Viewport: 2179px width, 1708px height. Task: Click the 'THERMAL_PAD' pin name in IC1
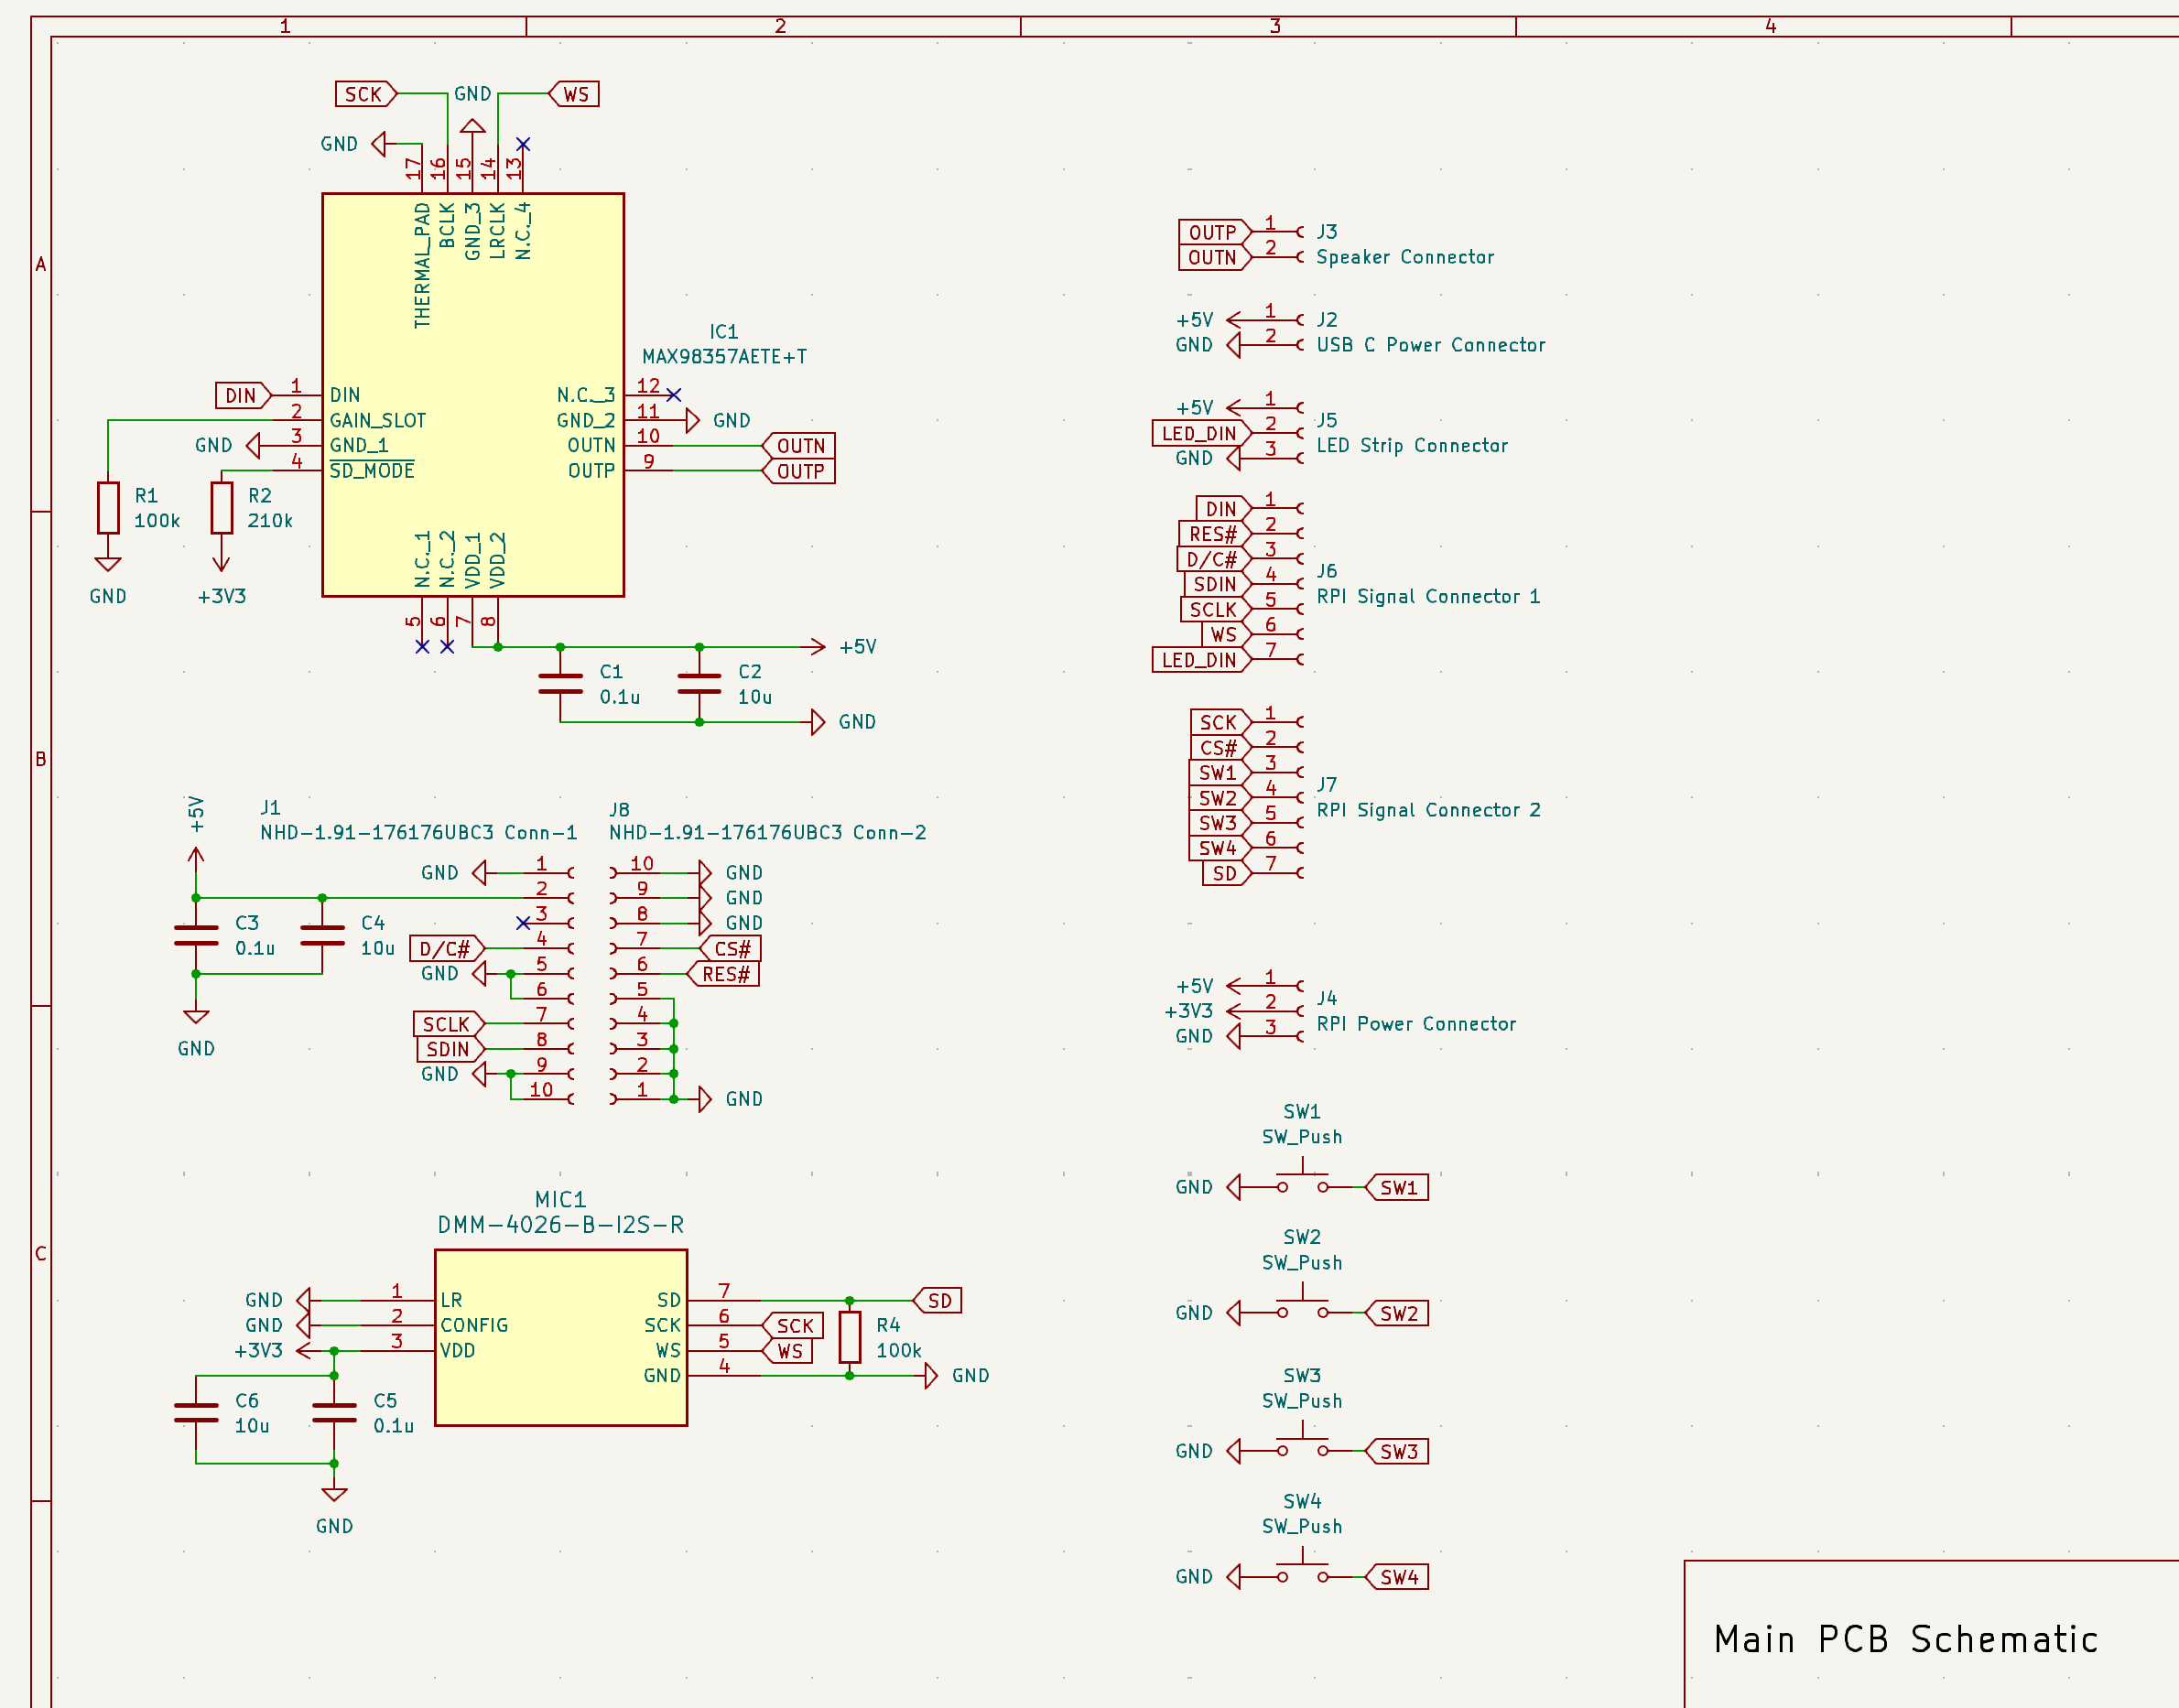(x=422, y=265)
